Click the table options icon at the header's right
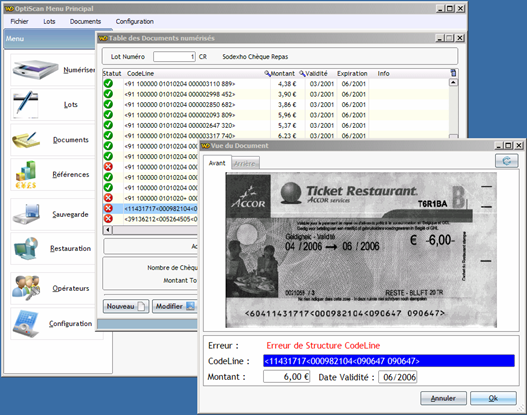 point(453,73)
